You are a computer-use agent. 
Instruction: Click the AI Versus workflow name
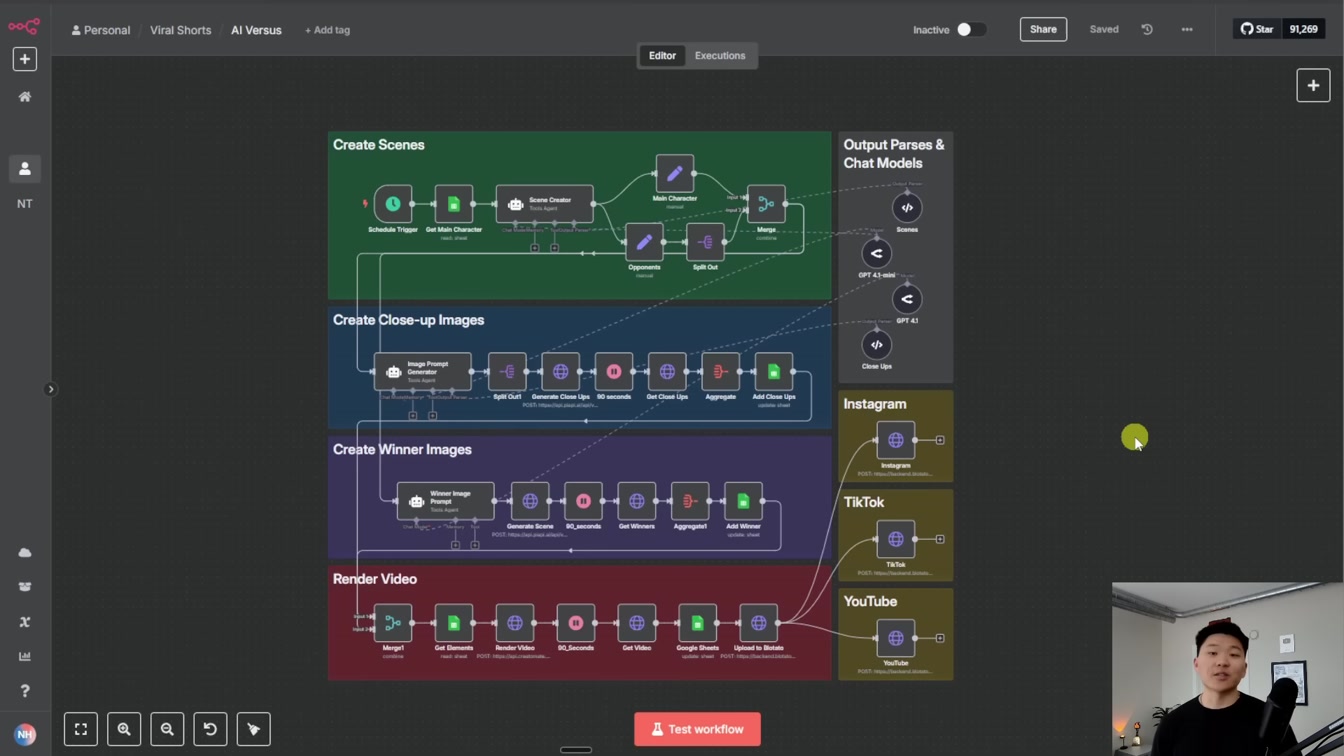click(256, 30)
